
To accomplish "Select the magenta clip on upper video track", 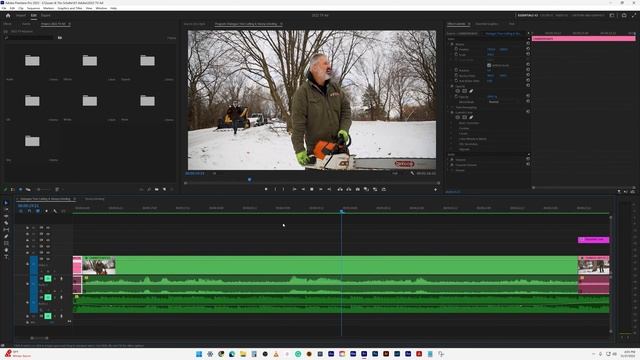I will (x=593, y=240).
